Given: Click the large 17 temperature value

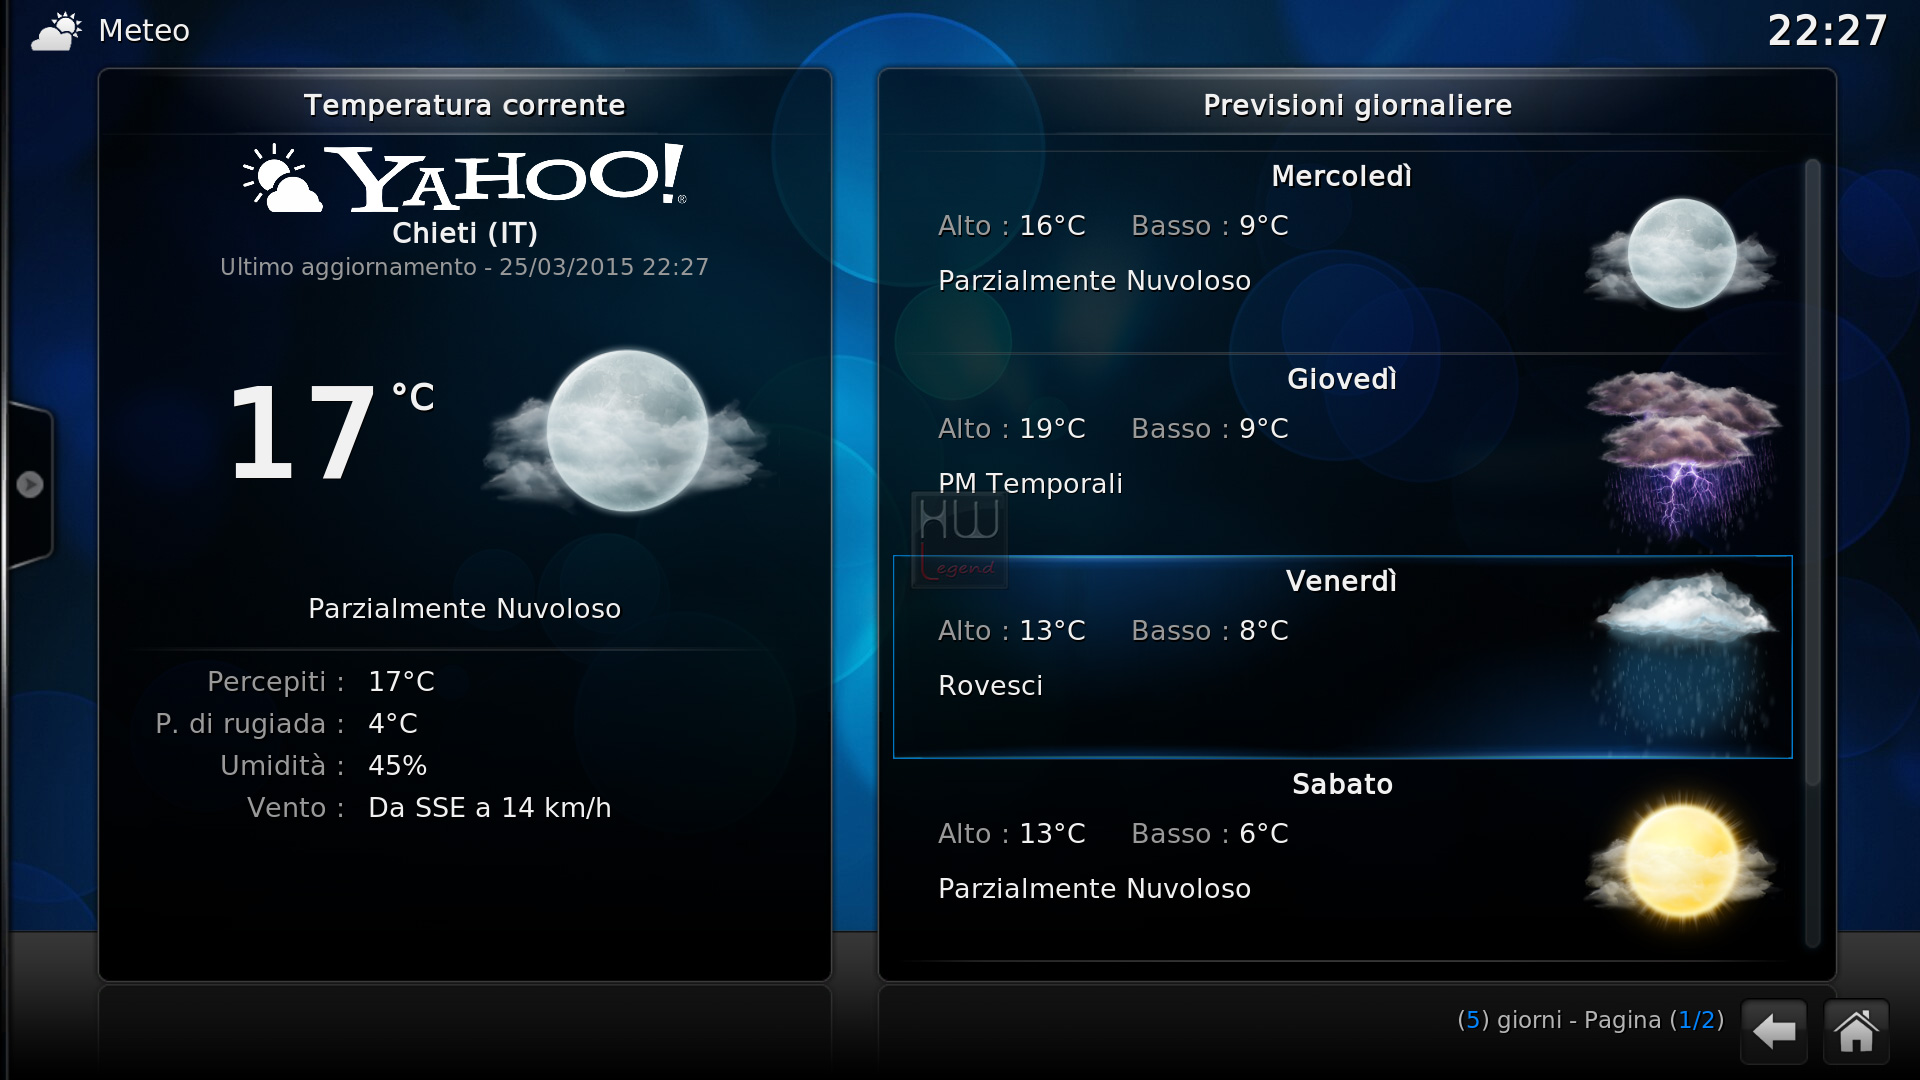Looking at the screenshot, I should 302,433.
